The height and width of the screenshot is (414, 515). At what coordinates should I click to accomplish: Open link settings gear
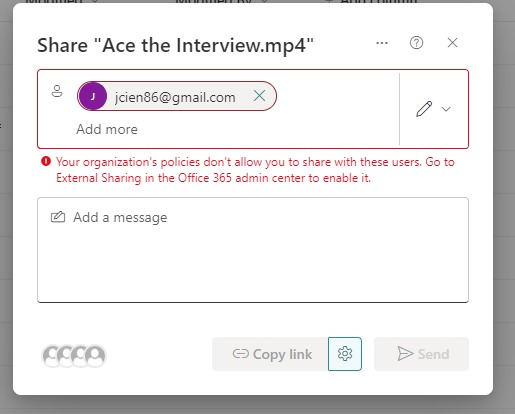(x=345, y=354)
